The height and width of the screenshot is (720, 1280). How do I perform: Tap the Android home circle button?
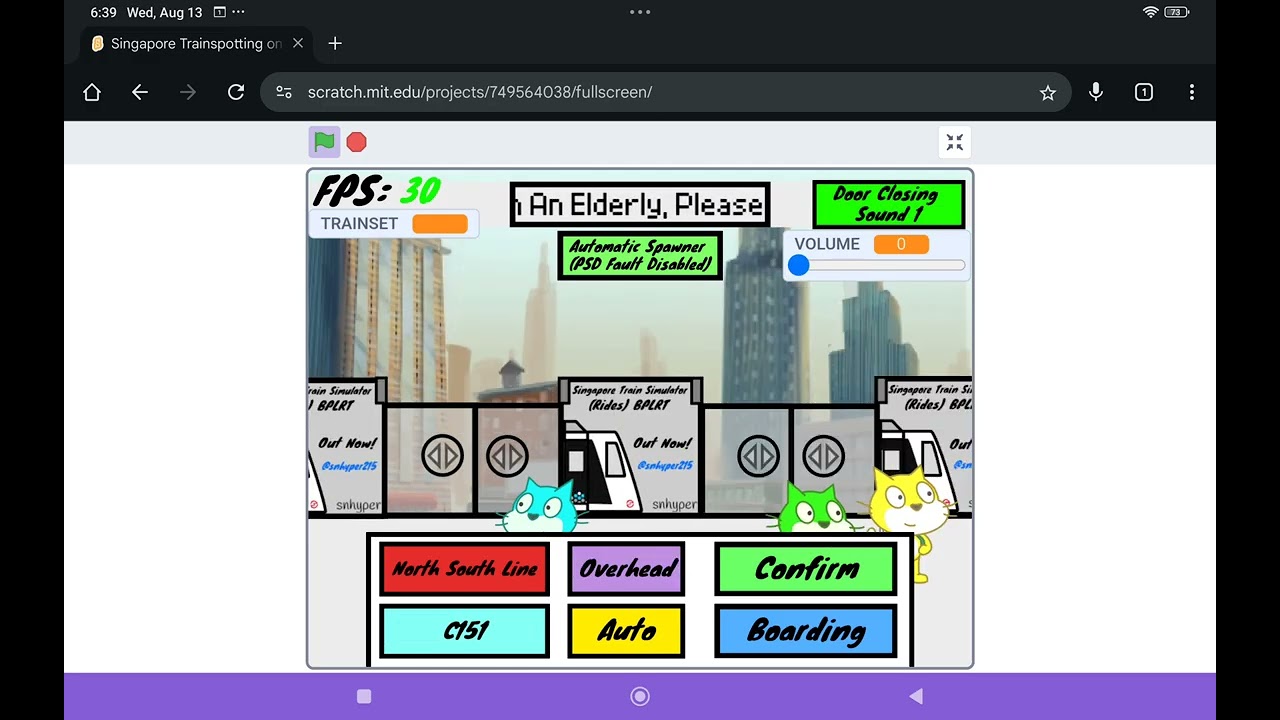pos(640,696)
